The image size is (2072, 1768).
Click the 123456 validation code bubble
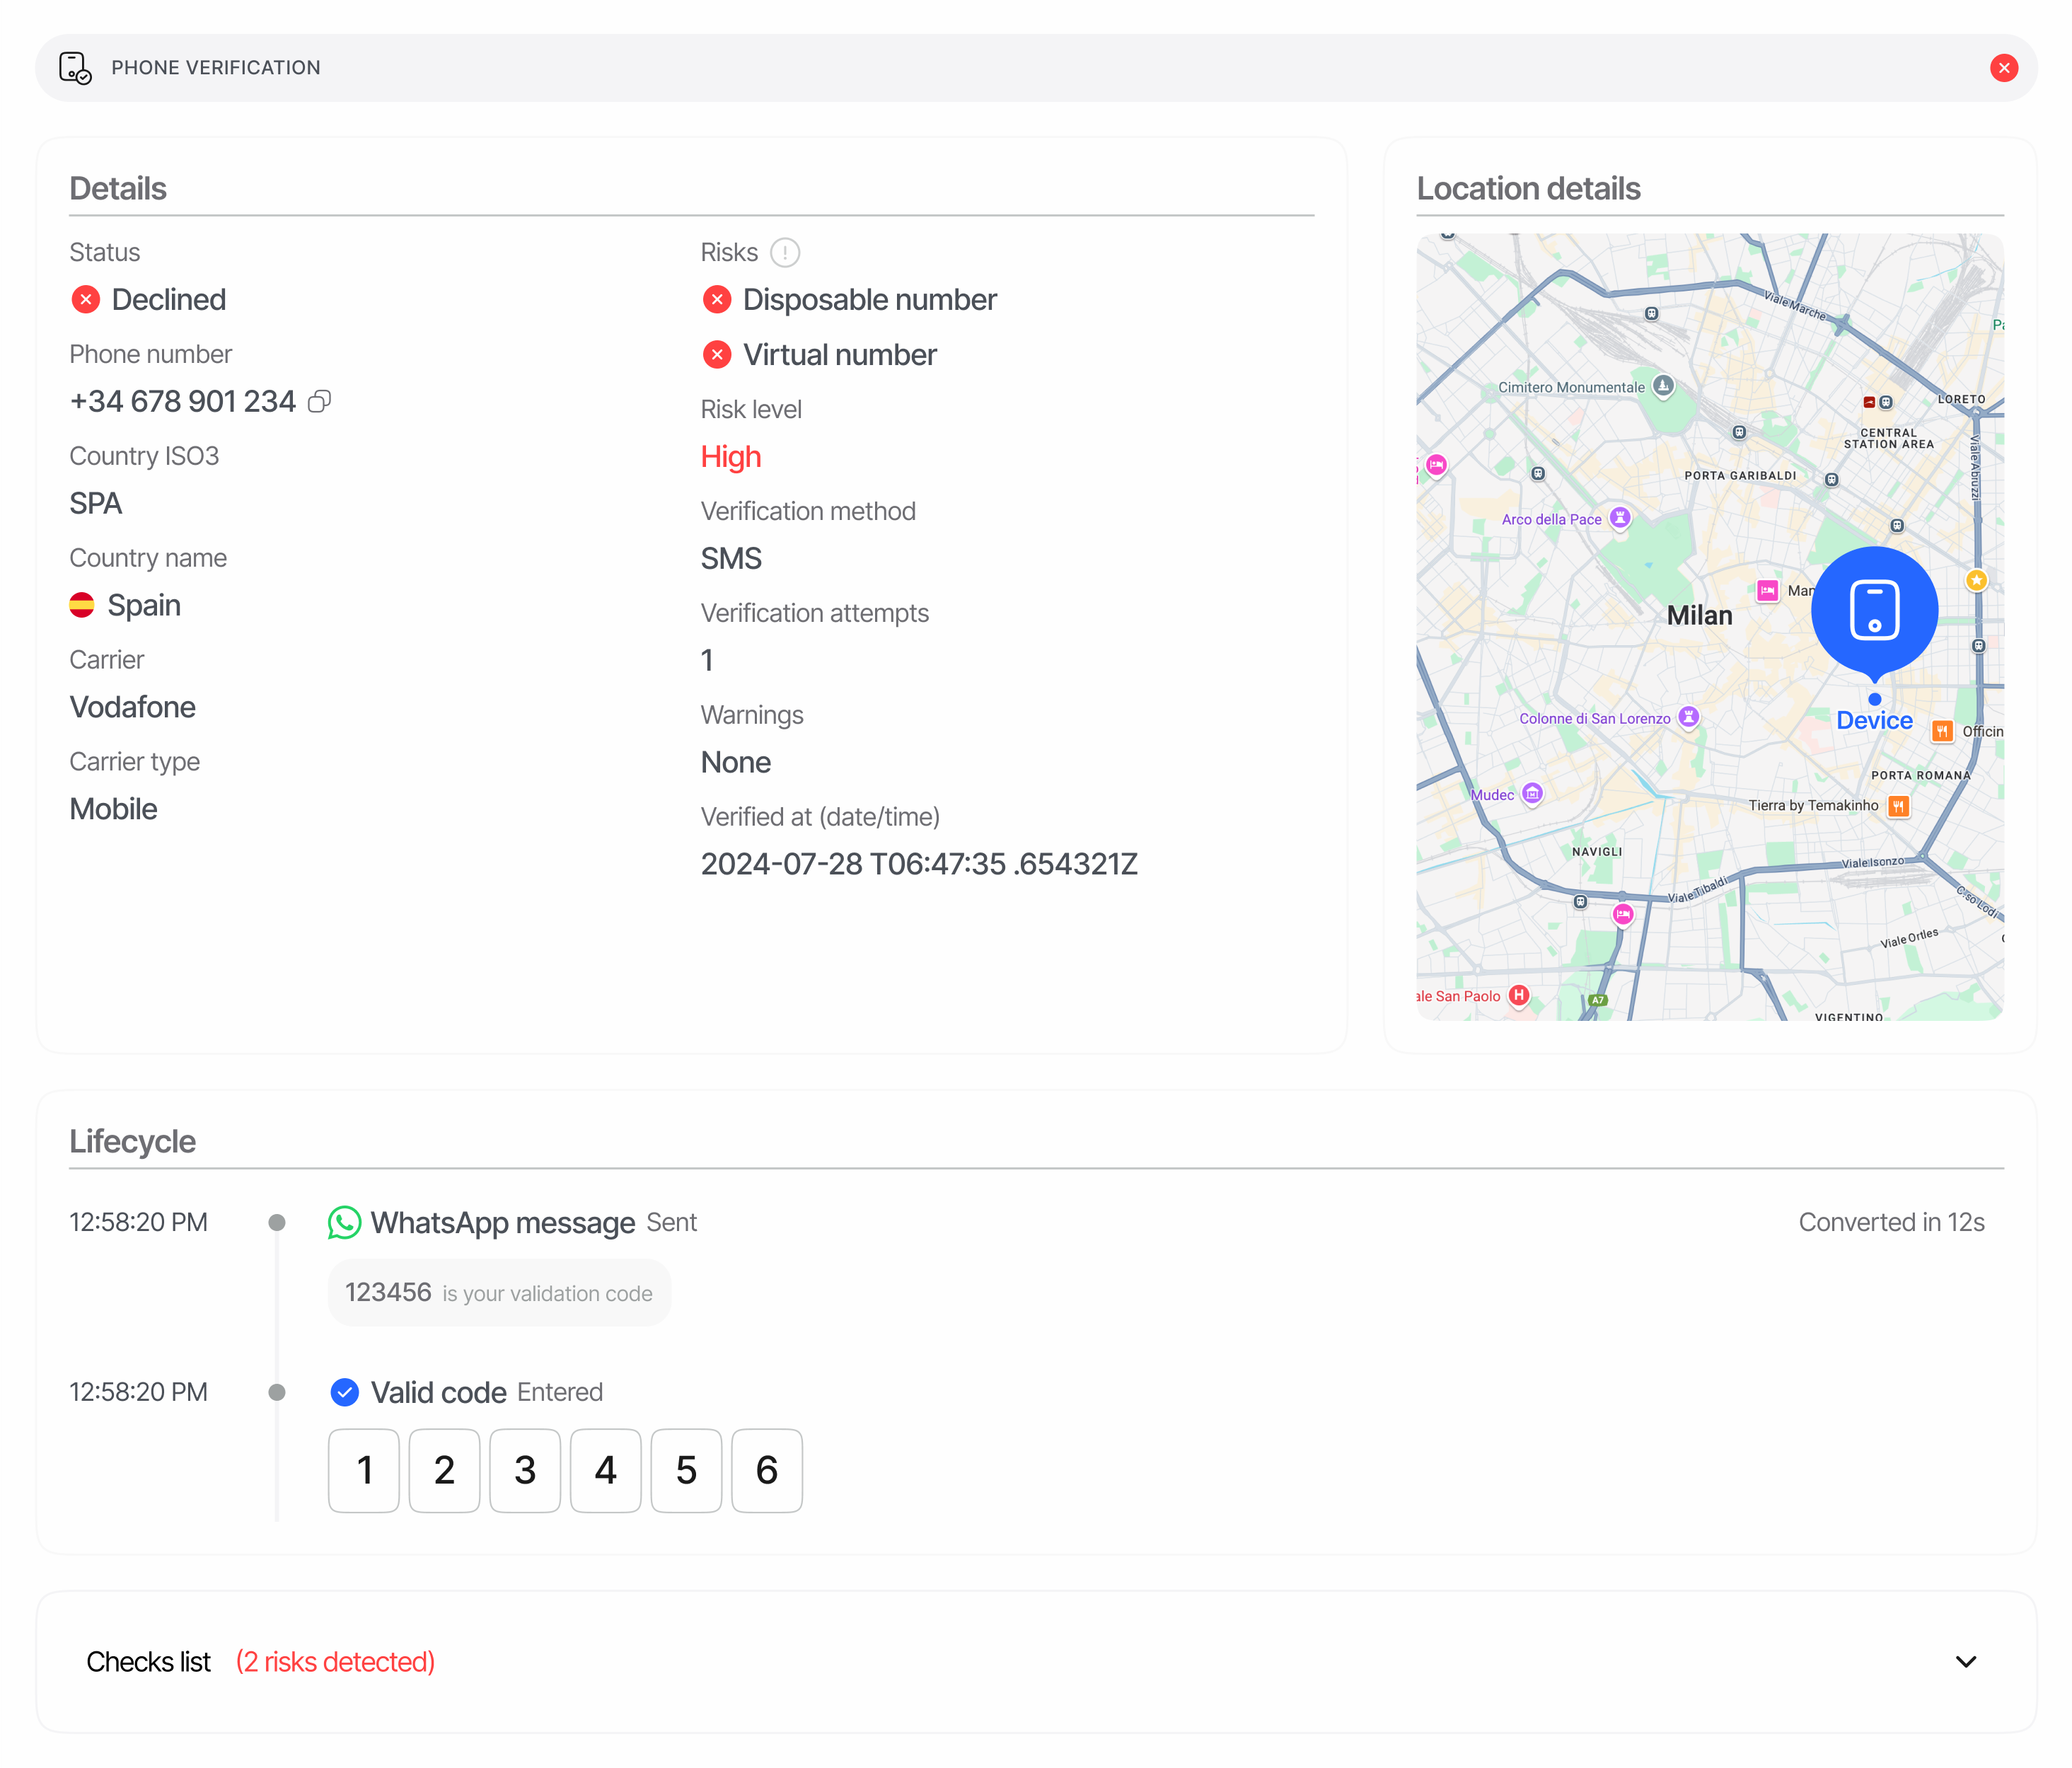click(x=499, y=1293)
